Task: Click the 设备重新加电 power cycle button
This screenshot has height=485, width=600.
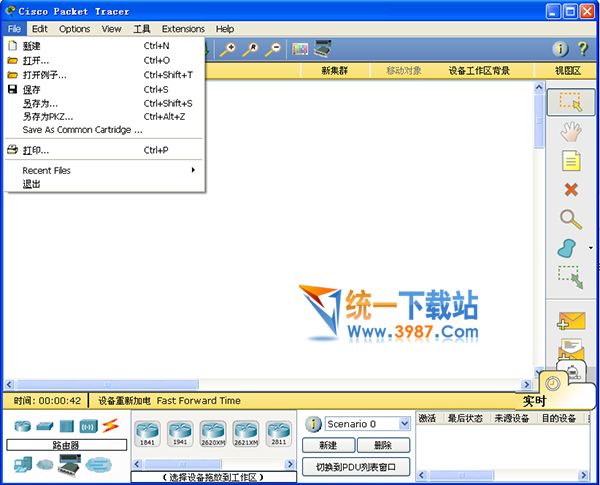Action: (x=124, y=400)
